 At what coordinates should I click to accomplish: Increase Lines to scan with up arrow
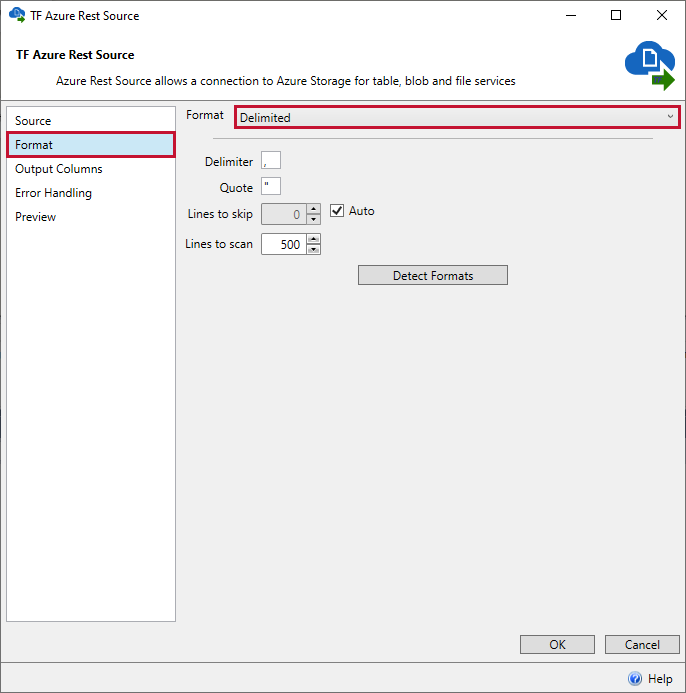[x=313, y=239]
